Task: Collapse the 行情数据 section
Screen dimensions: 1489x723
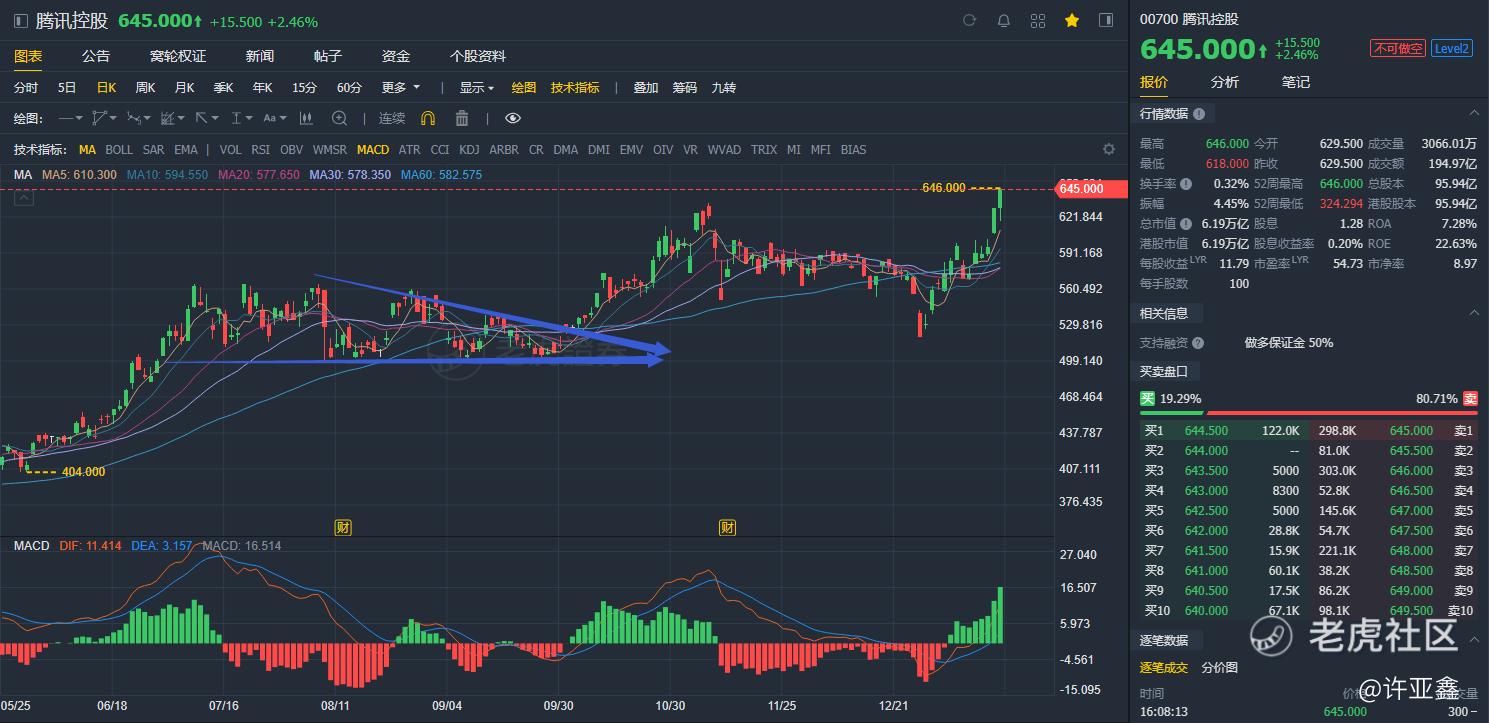Action: tap(1473, 114)
